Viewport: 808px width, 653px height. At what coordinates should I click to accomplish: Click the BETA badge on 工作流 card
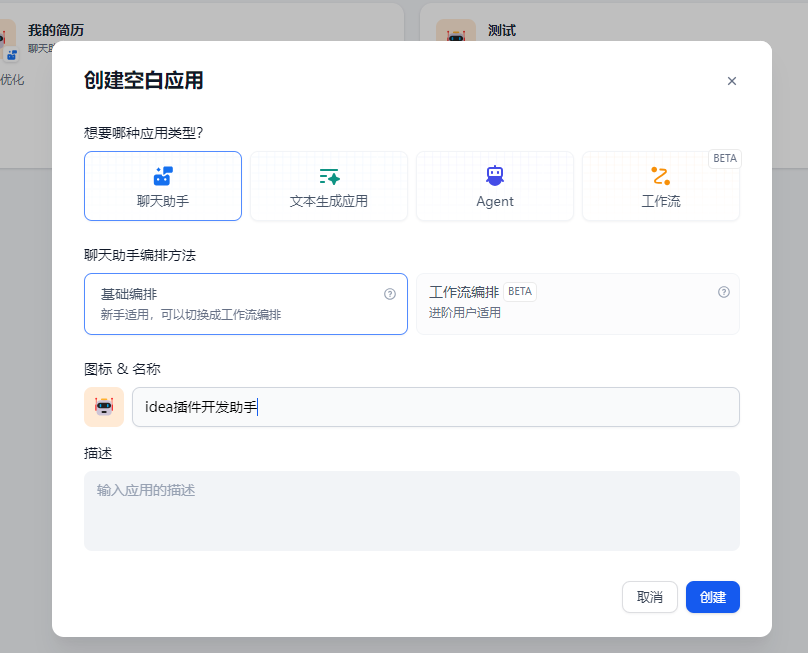coord(725,158)
